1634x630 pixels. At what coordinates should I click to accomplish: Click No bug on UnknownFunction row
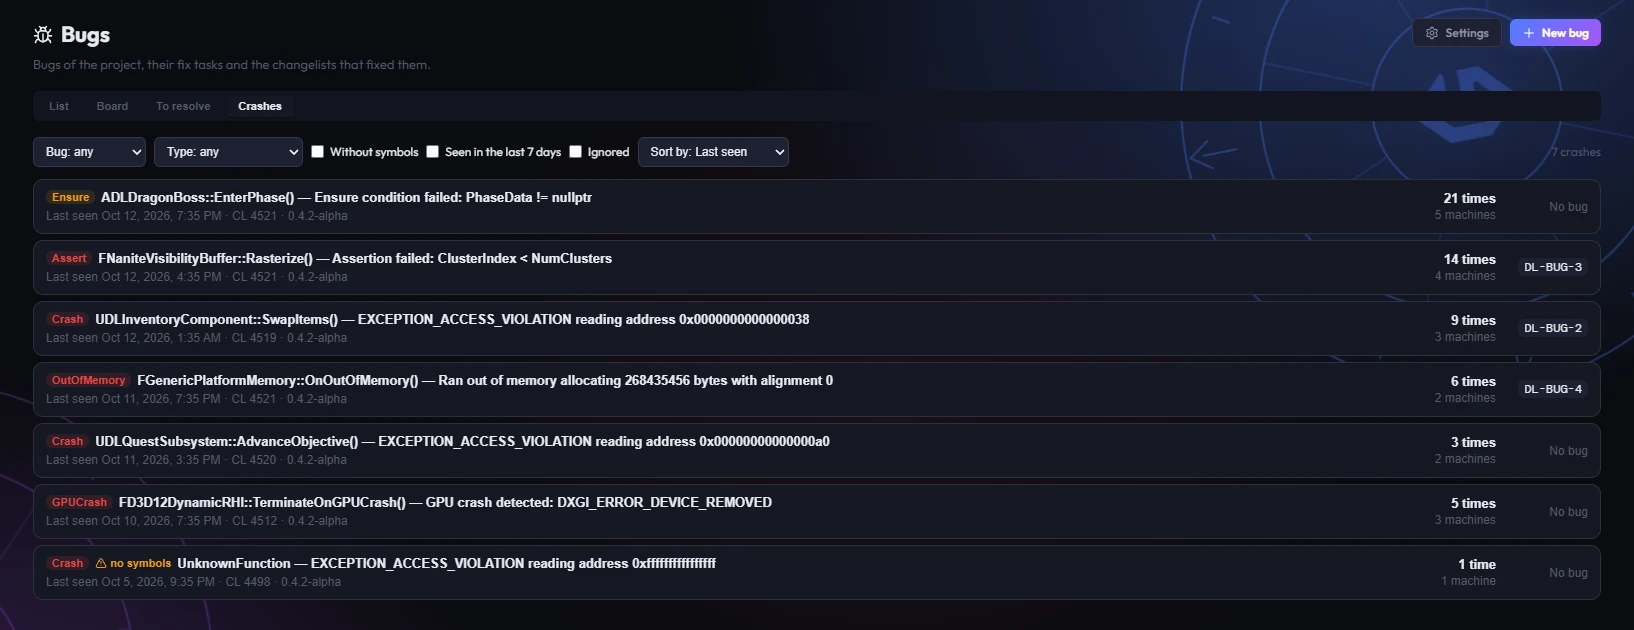click(1568, 573)
